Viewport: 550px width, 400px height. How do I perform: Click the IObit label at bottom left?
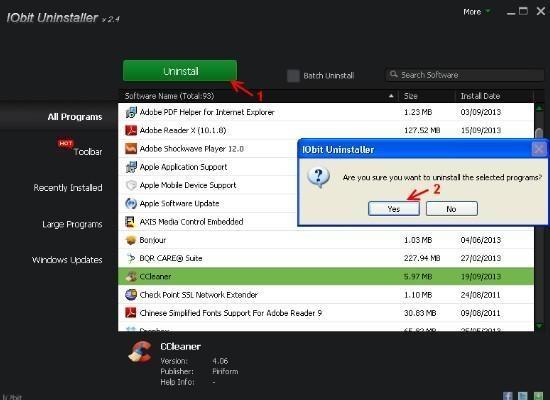click(12, 397)
